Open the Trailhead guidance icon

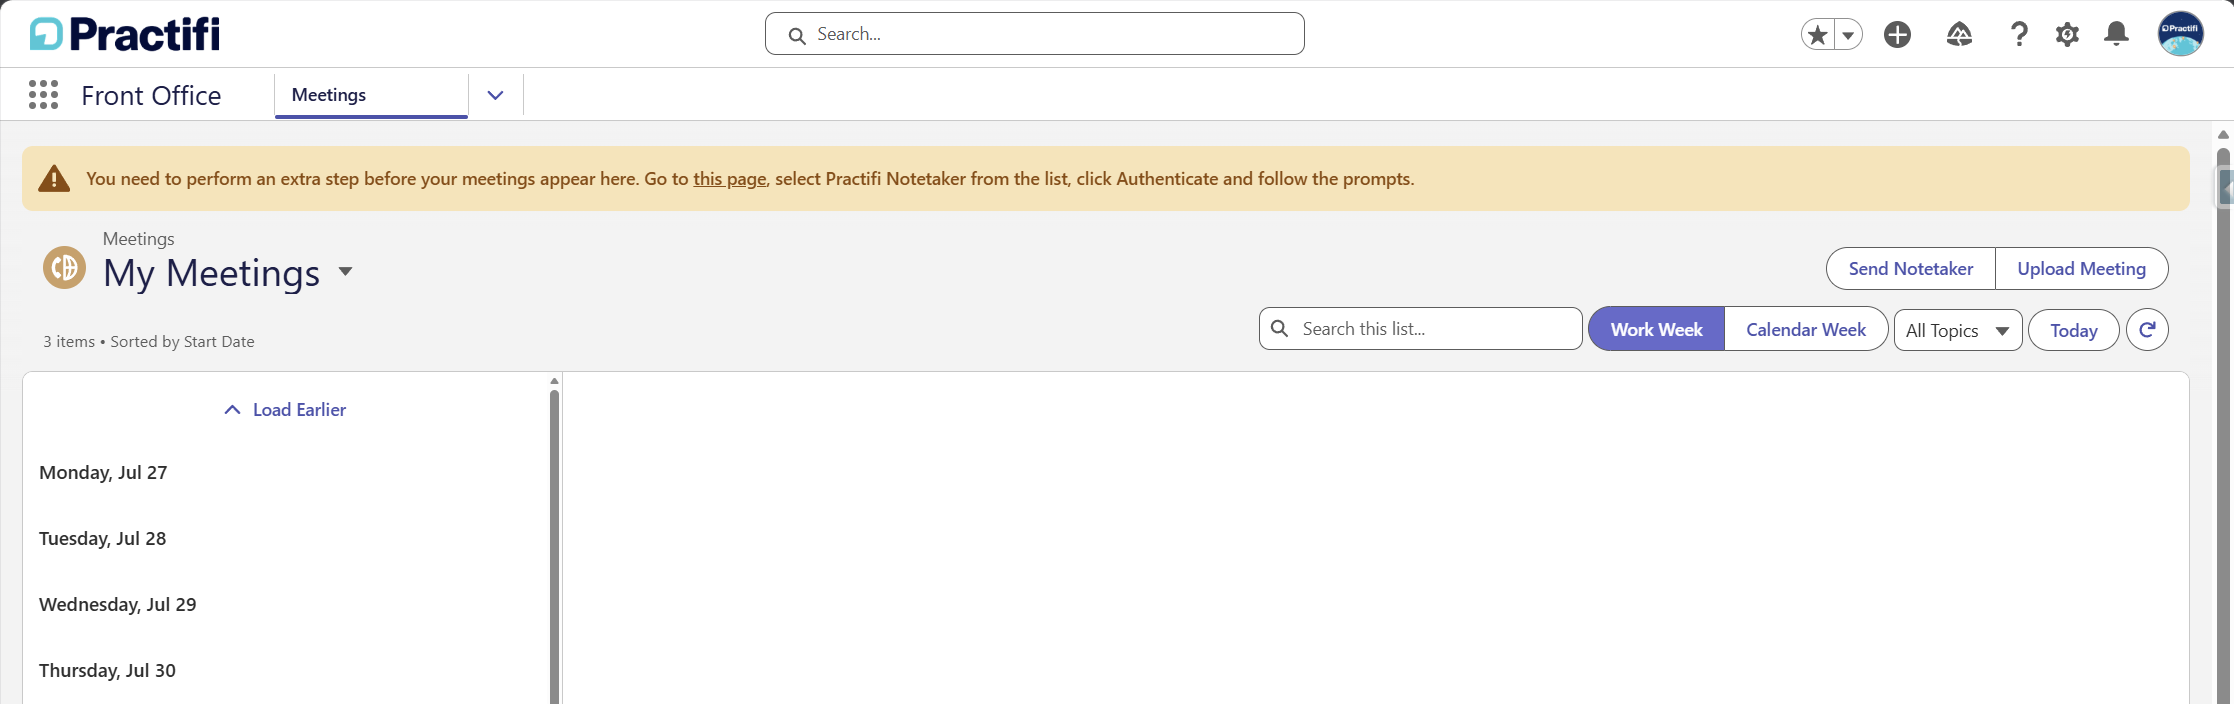click(1959, 35)
